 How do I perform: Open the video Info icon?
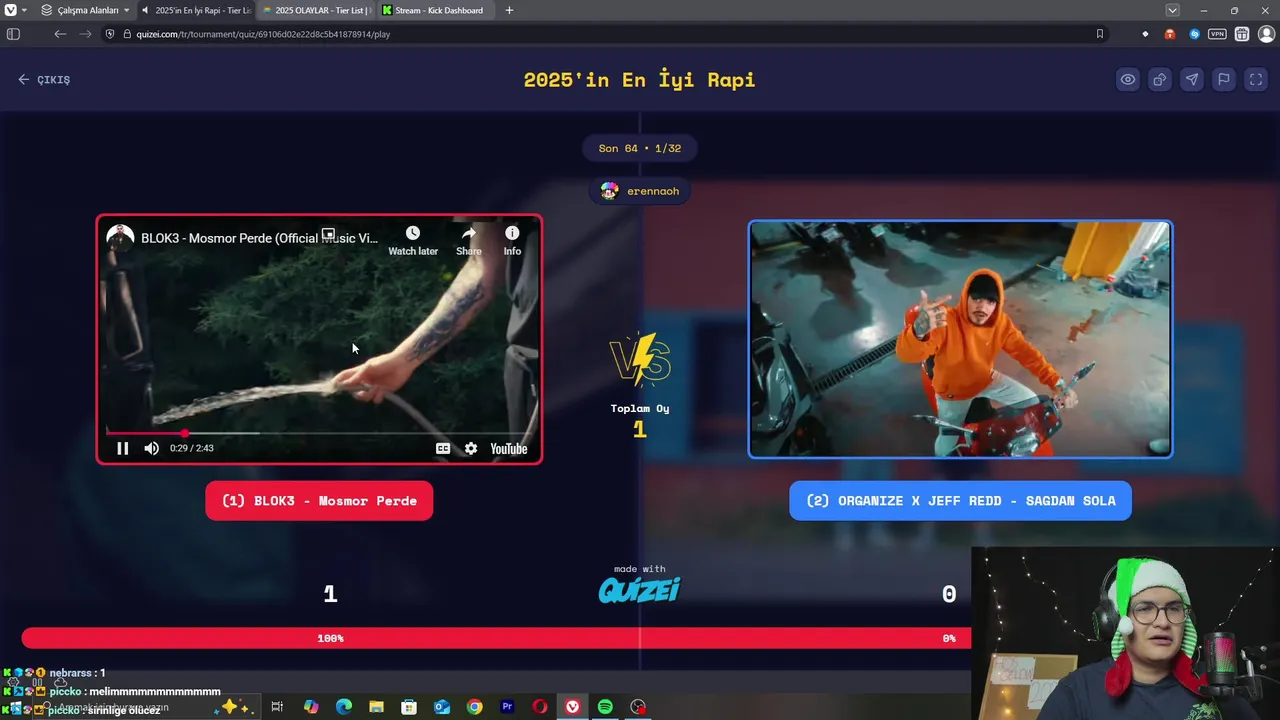[512, 240]
